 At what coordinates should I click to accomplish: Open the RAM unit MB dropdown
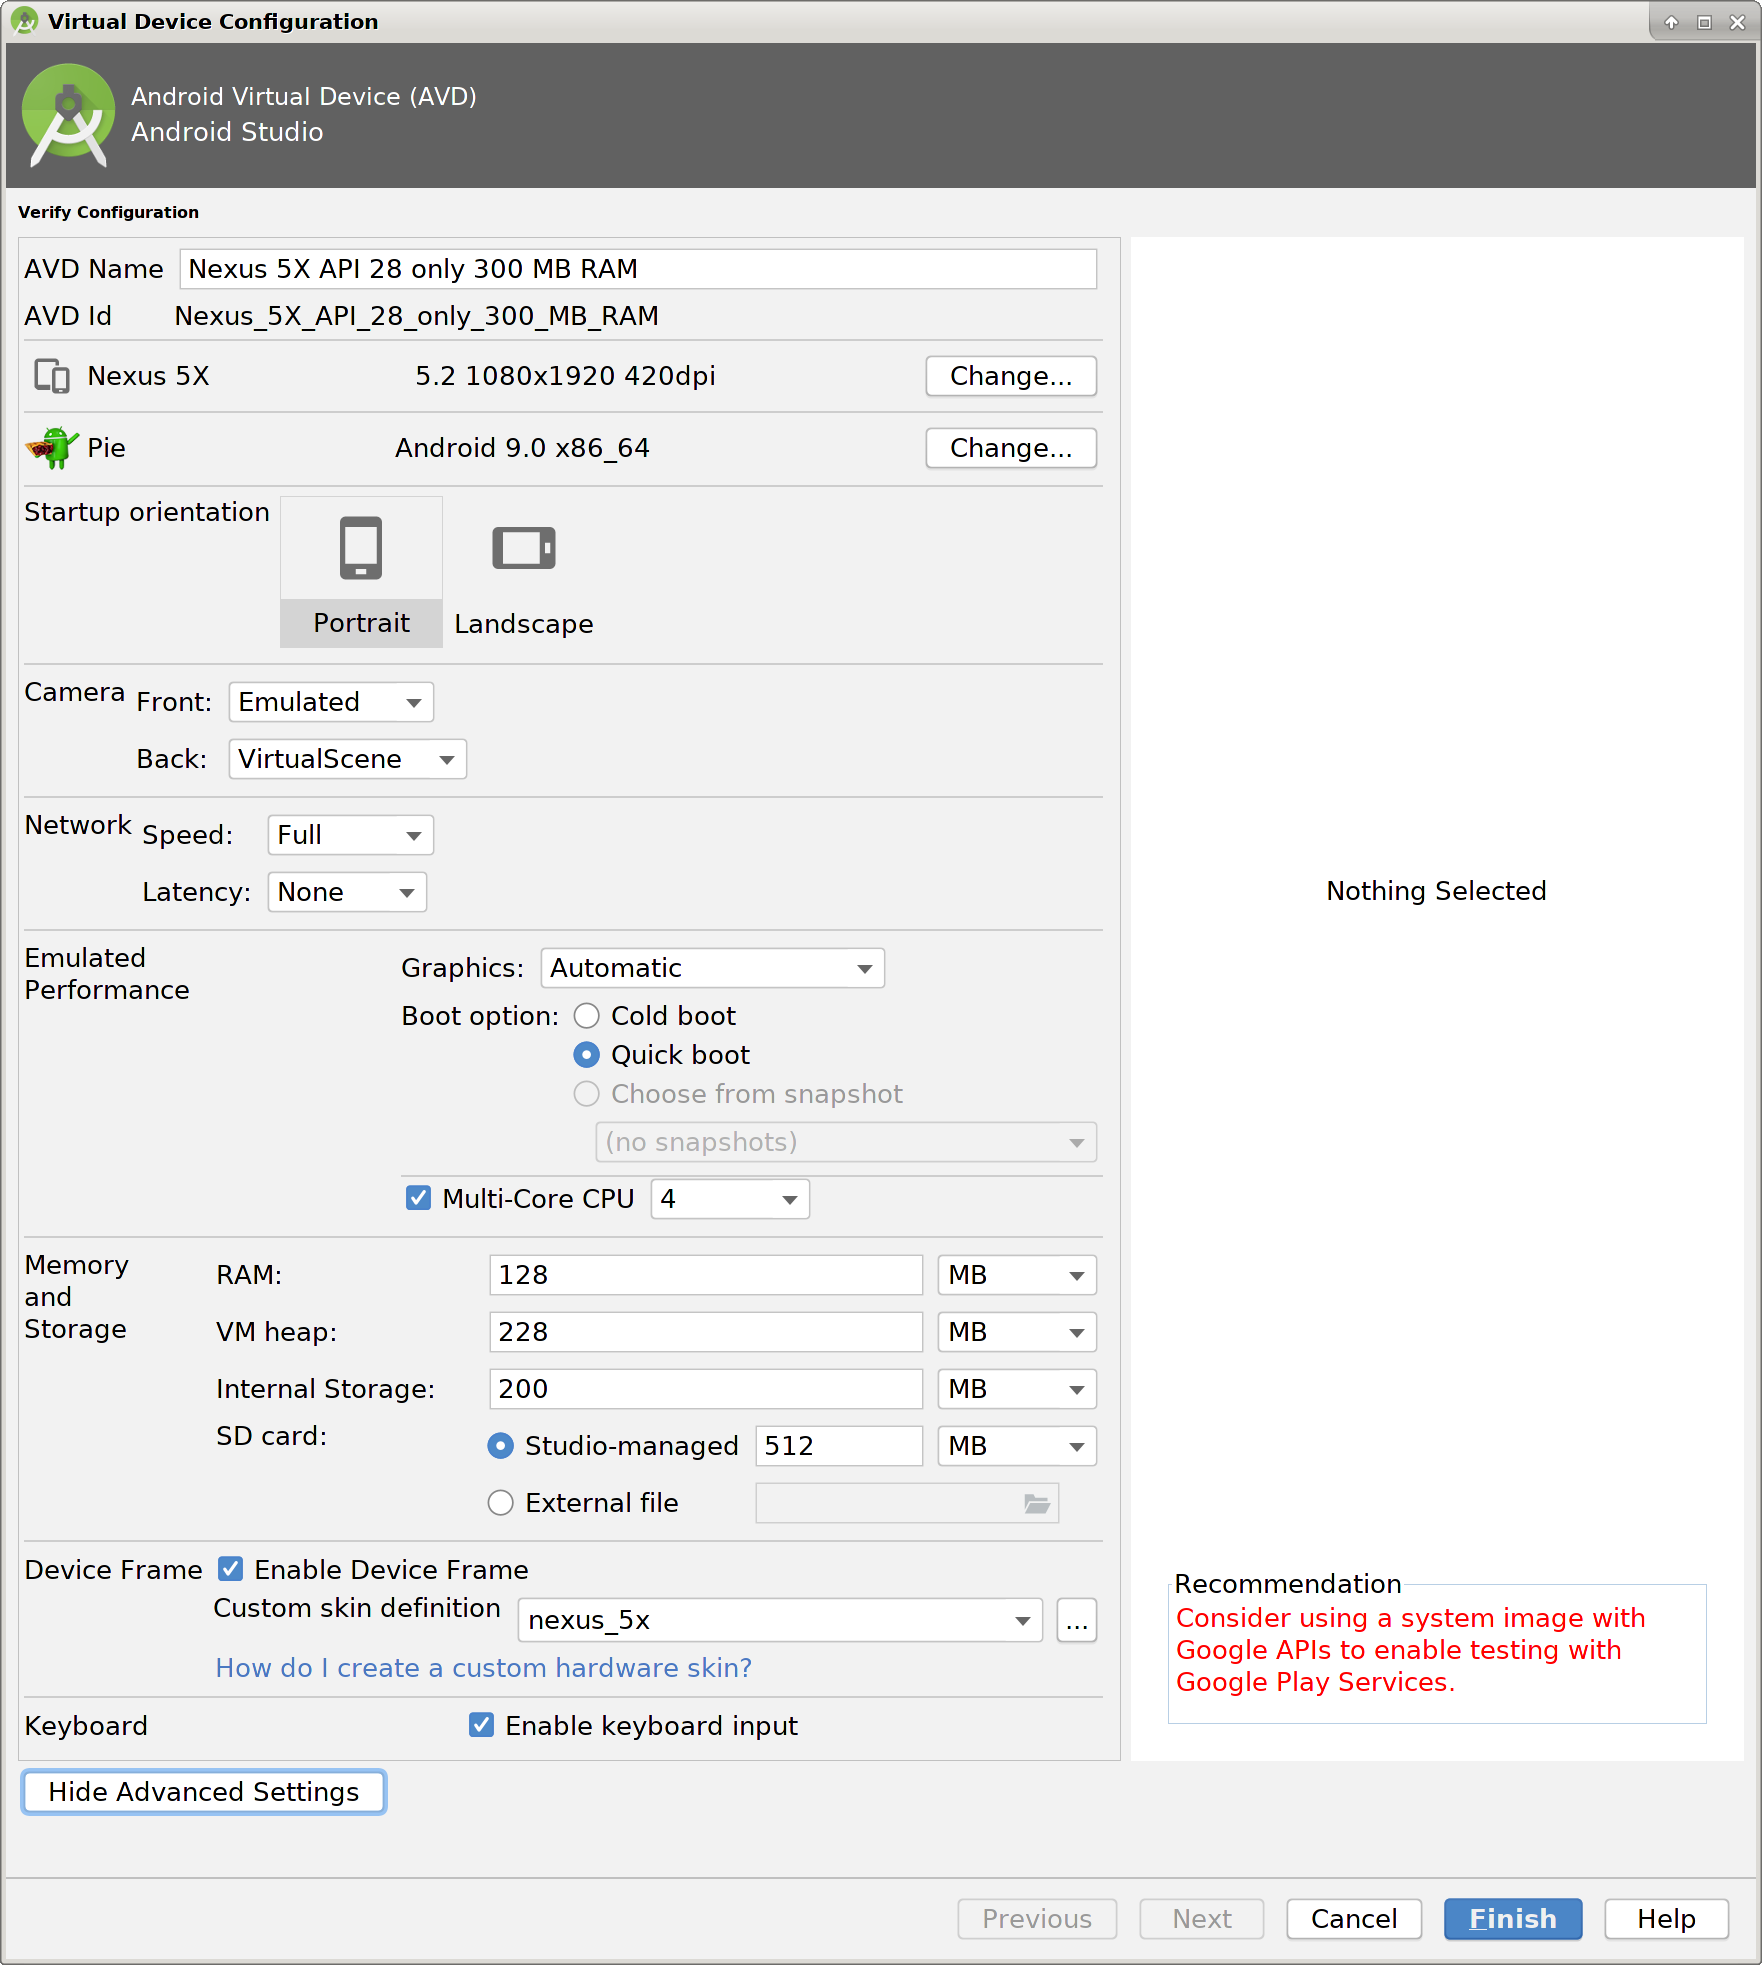[x=1015, y=1274]
